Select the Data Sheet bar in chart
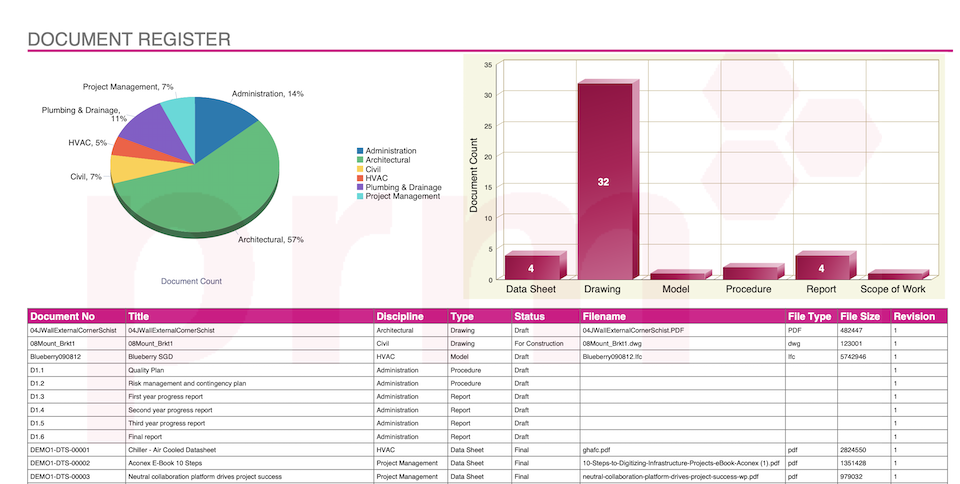Viewport: 960px width, 484px height. tap(531, 267)
